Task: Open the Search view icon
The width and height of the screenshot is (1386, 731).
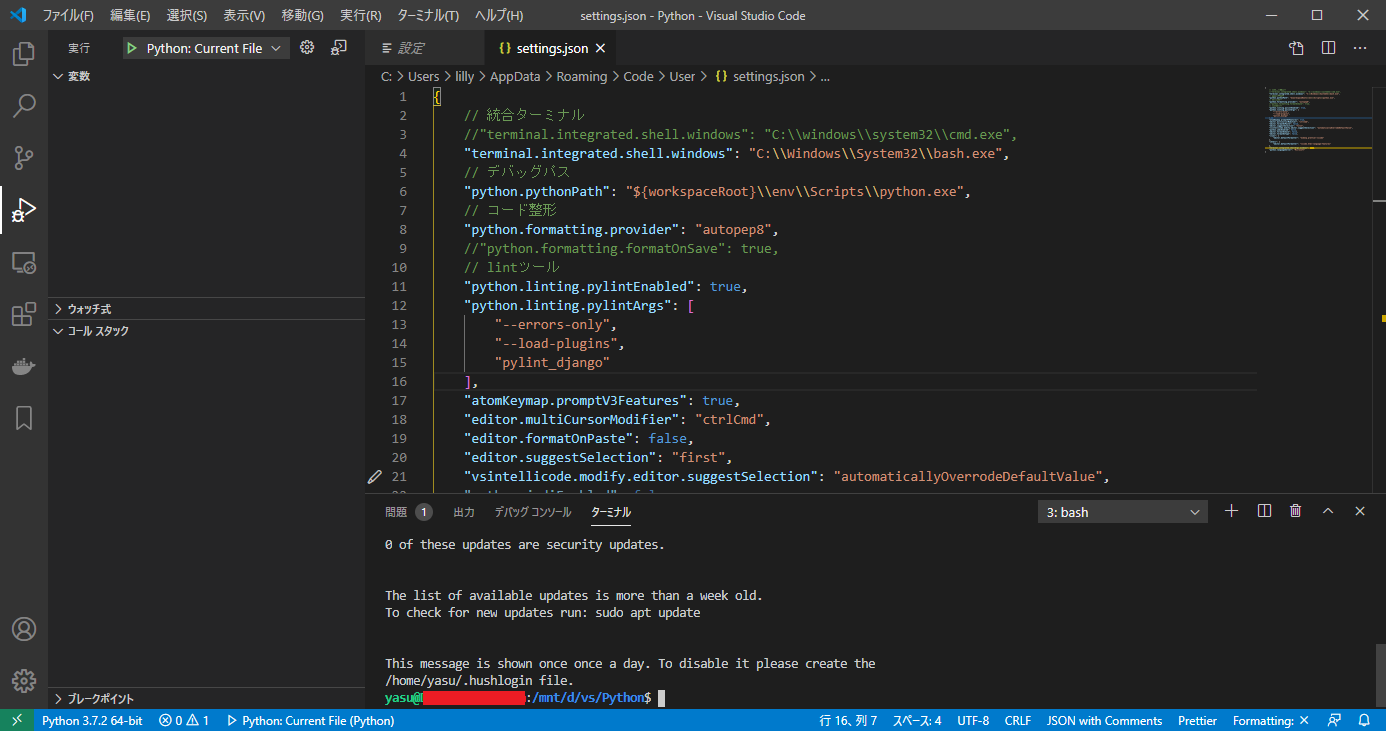Action: point(24,105)
